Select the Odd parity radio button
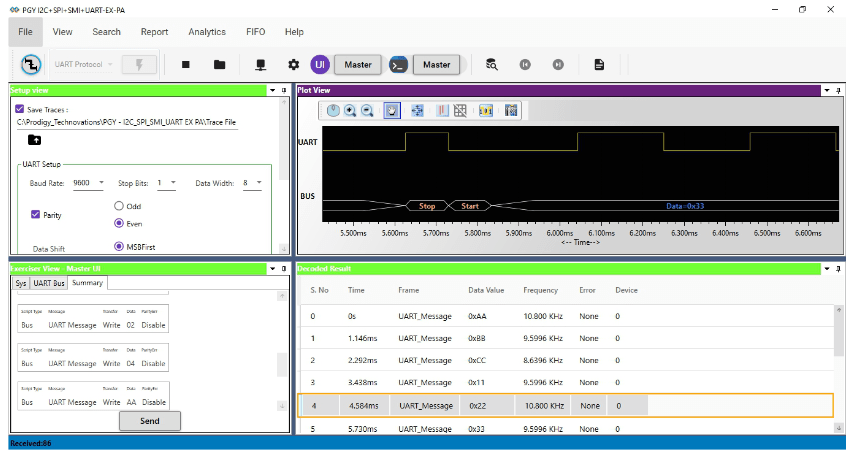Screen dimensions: 863x459 [119, 206]
